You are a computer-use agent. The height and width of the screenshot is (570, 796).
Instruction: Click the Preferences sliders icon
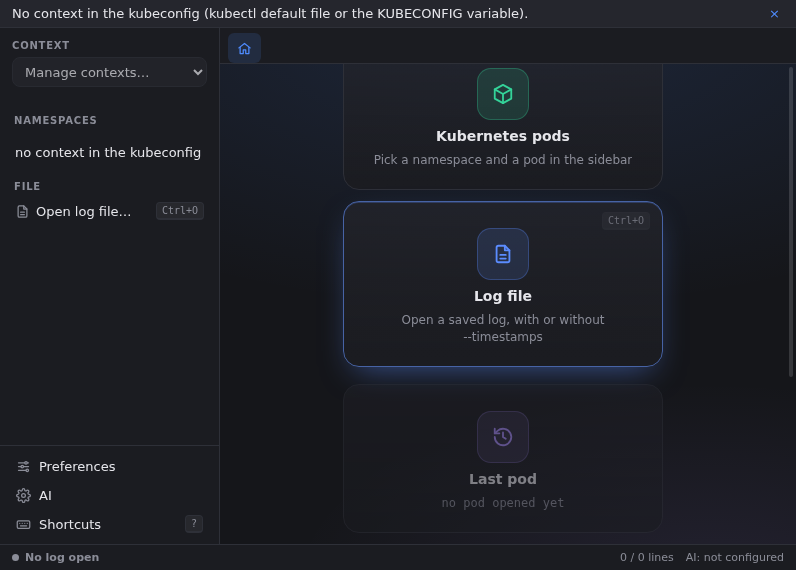(23, 466)
